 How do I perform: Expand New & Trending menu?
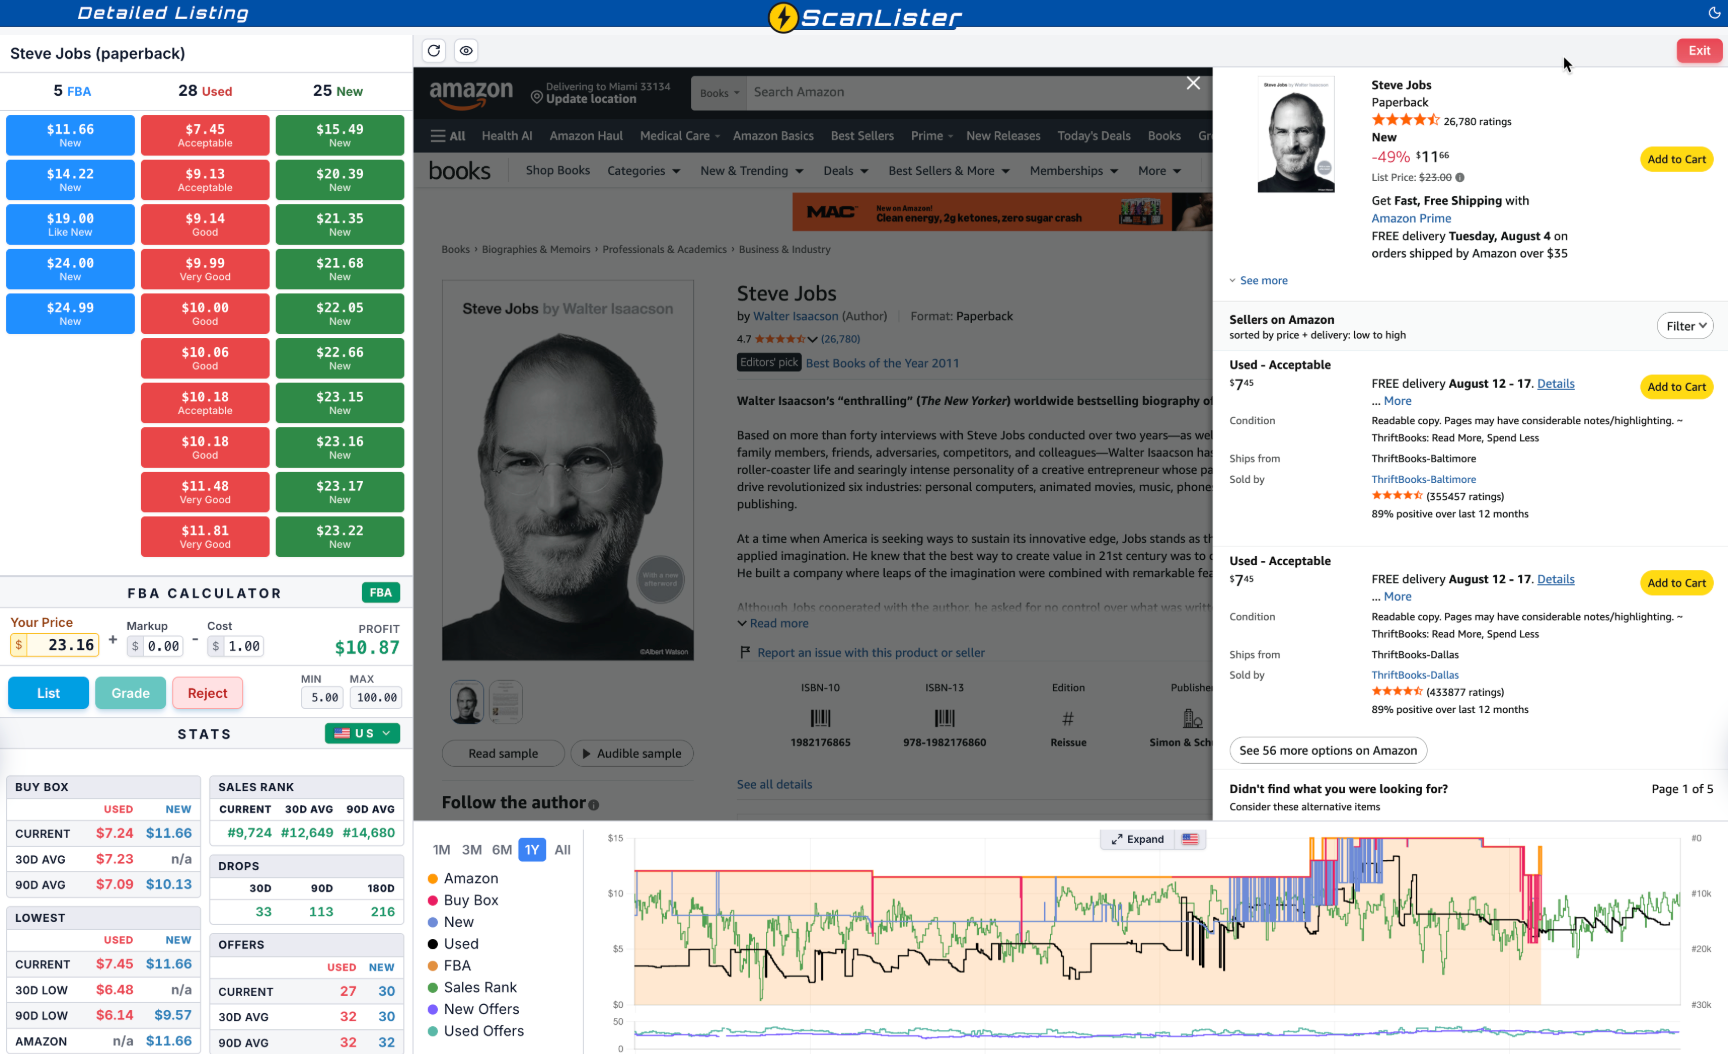pyautogui.click(x=752, y=171)
